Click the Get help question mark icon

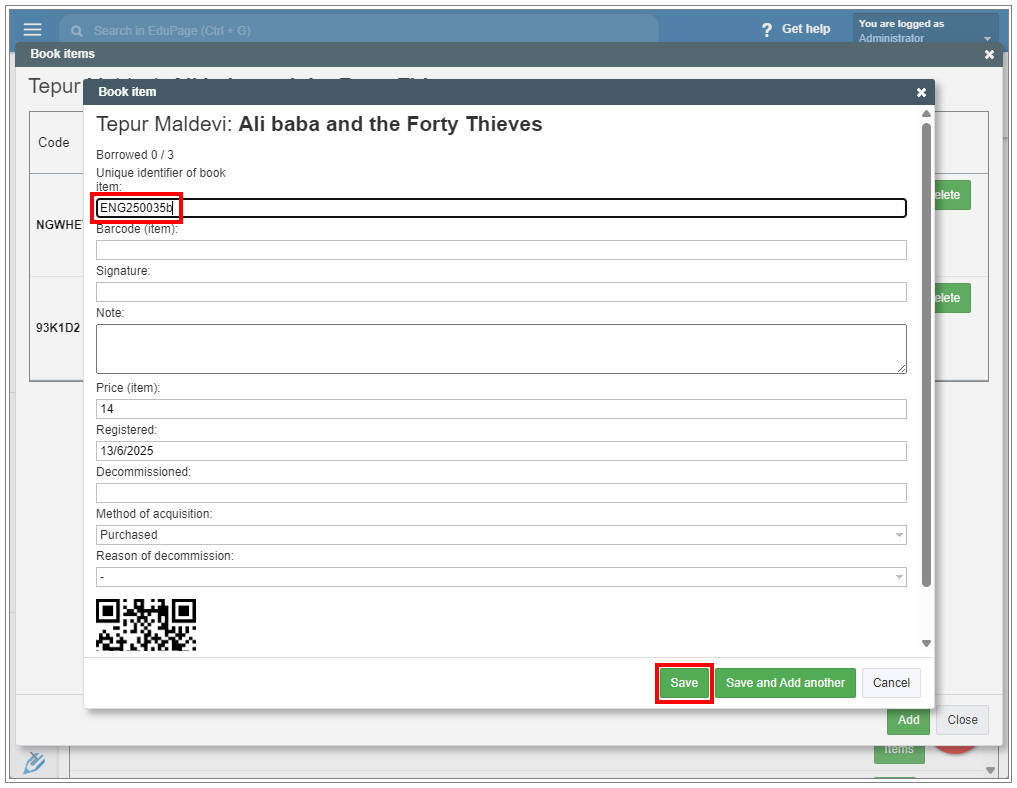click(767, 30)
